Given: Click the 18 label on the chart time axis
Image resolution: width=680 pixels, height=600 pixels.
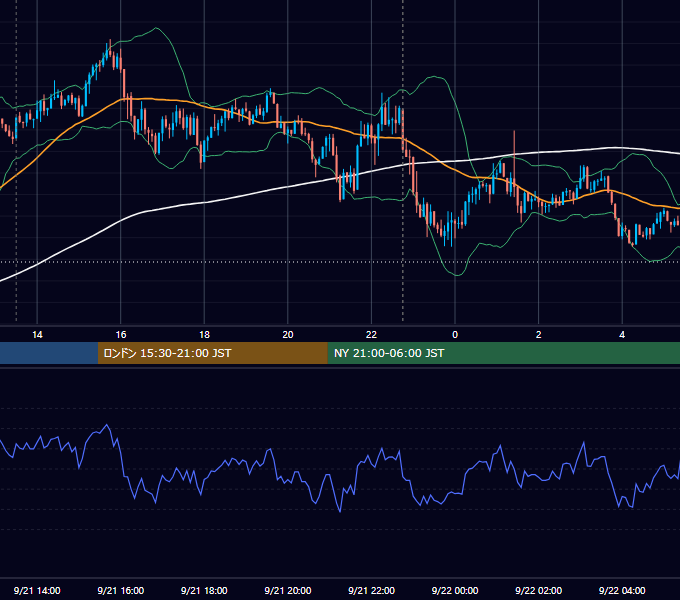Looking at the screenshot, I should (204, 335).
